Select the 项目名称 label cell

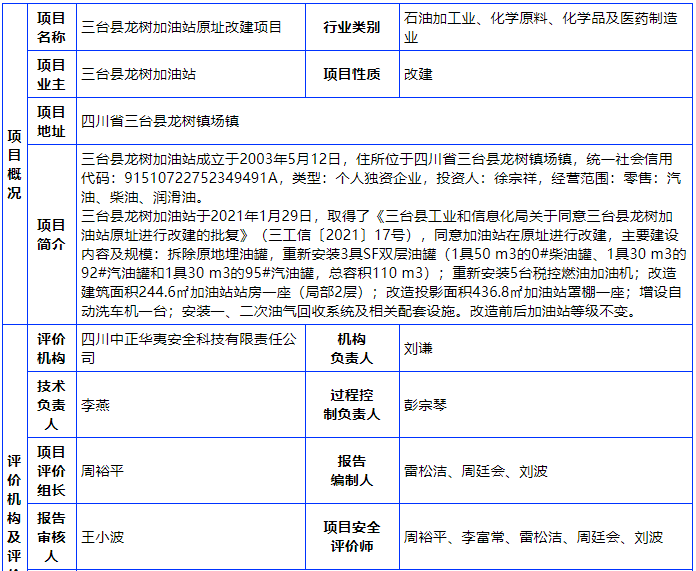(x=51, y=27)
